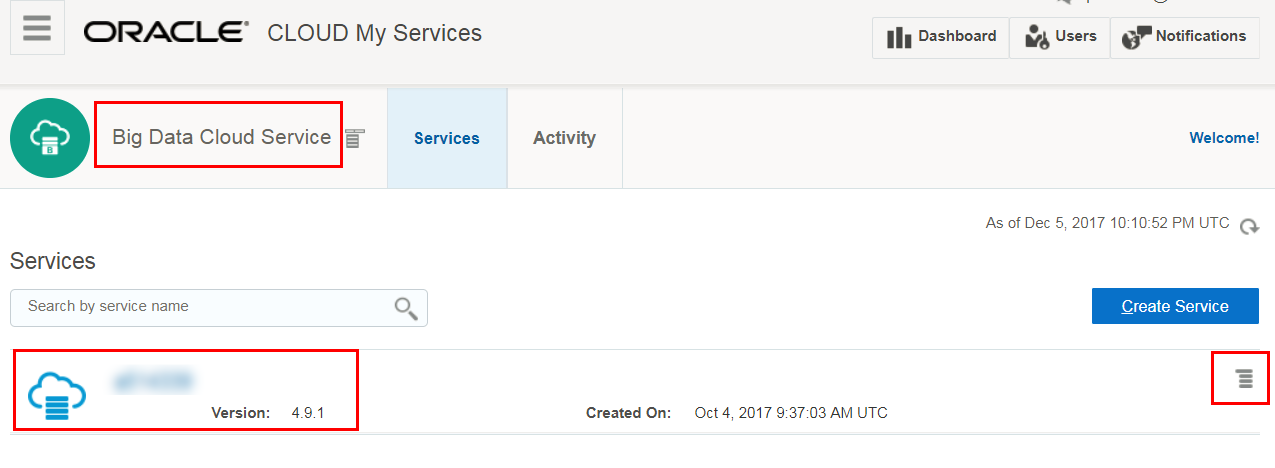Open the hamburger navigation menu
Image resolution: width=1275 pixels, height=468 pixels.
coord(37,28)
